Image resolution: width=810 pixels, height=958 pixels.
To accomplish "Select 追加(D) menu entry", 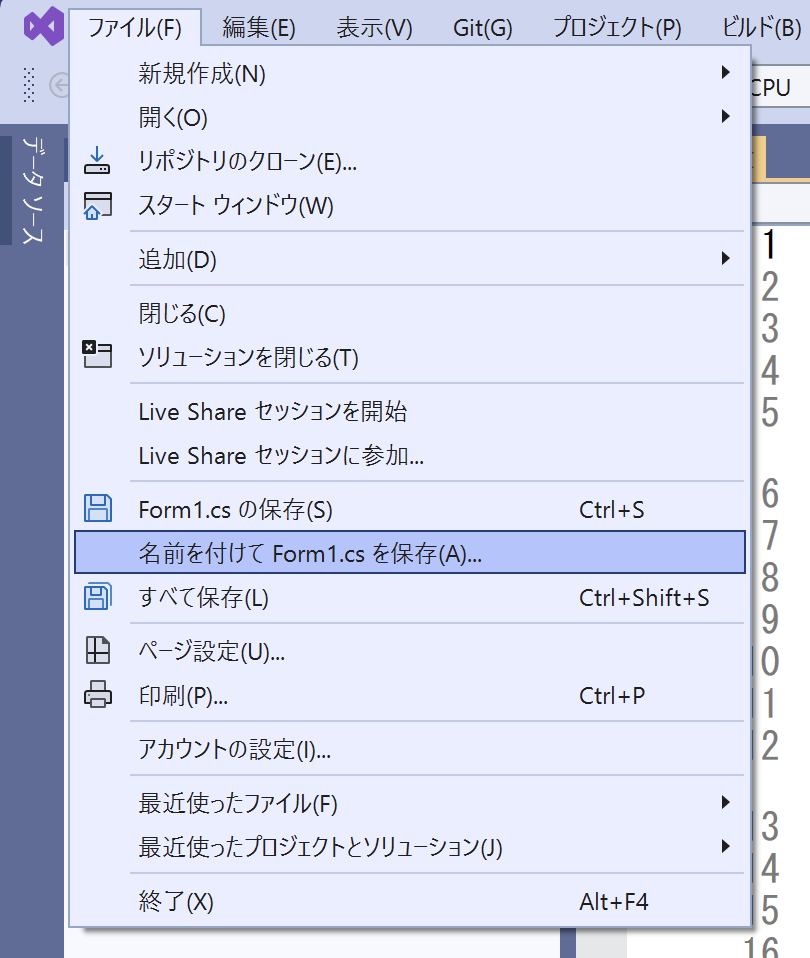I will click(x=410, y=259).
